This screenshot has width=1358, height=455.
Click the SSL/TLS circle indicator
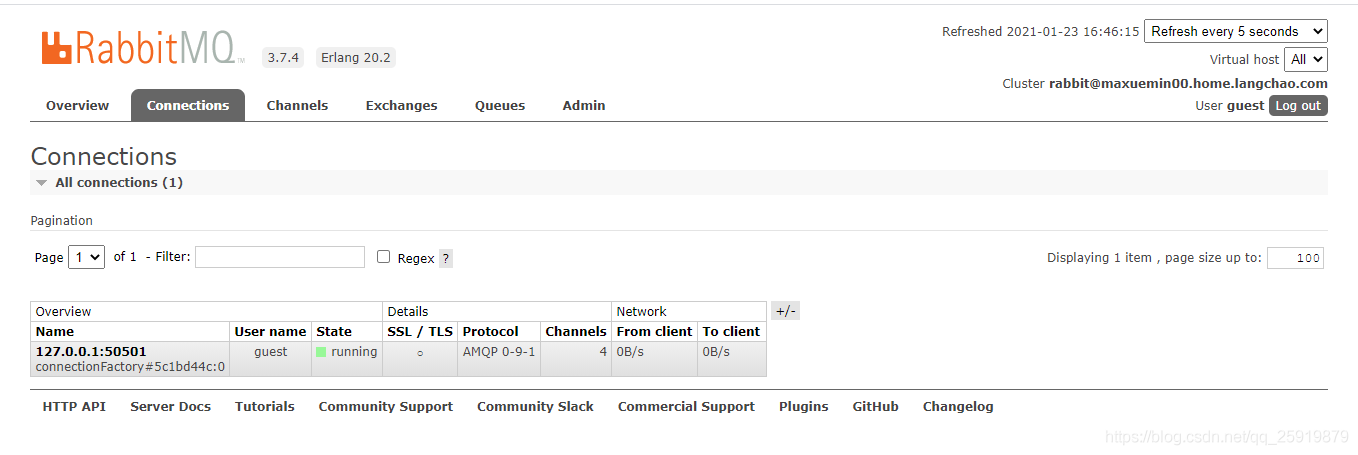[420, 353]
